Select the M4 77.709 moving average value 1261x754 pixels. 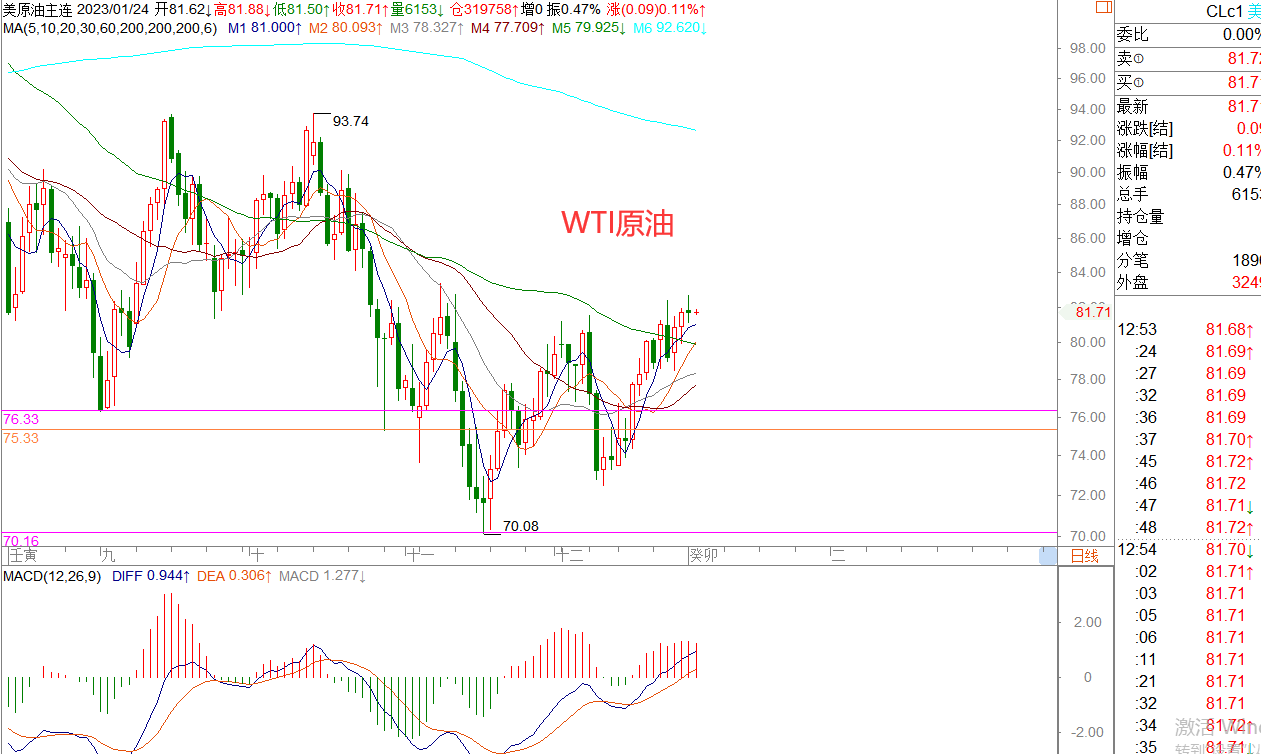[508, 27]
